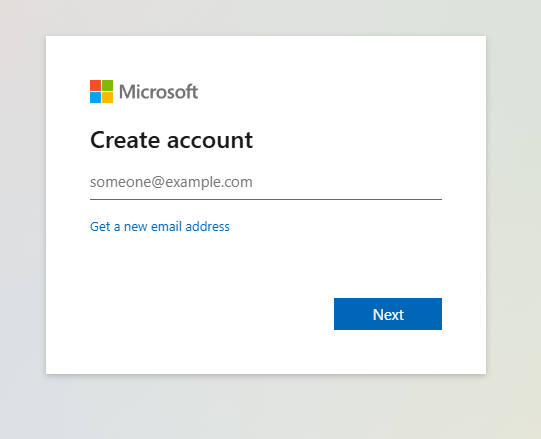Click the email address input field

(x=266, y=182)
